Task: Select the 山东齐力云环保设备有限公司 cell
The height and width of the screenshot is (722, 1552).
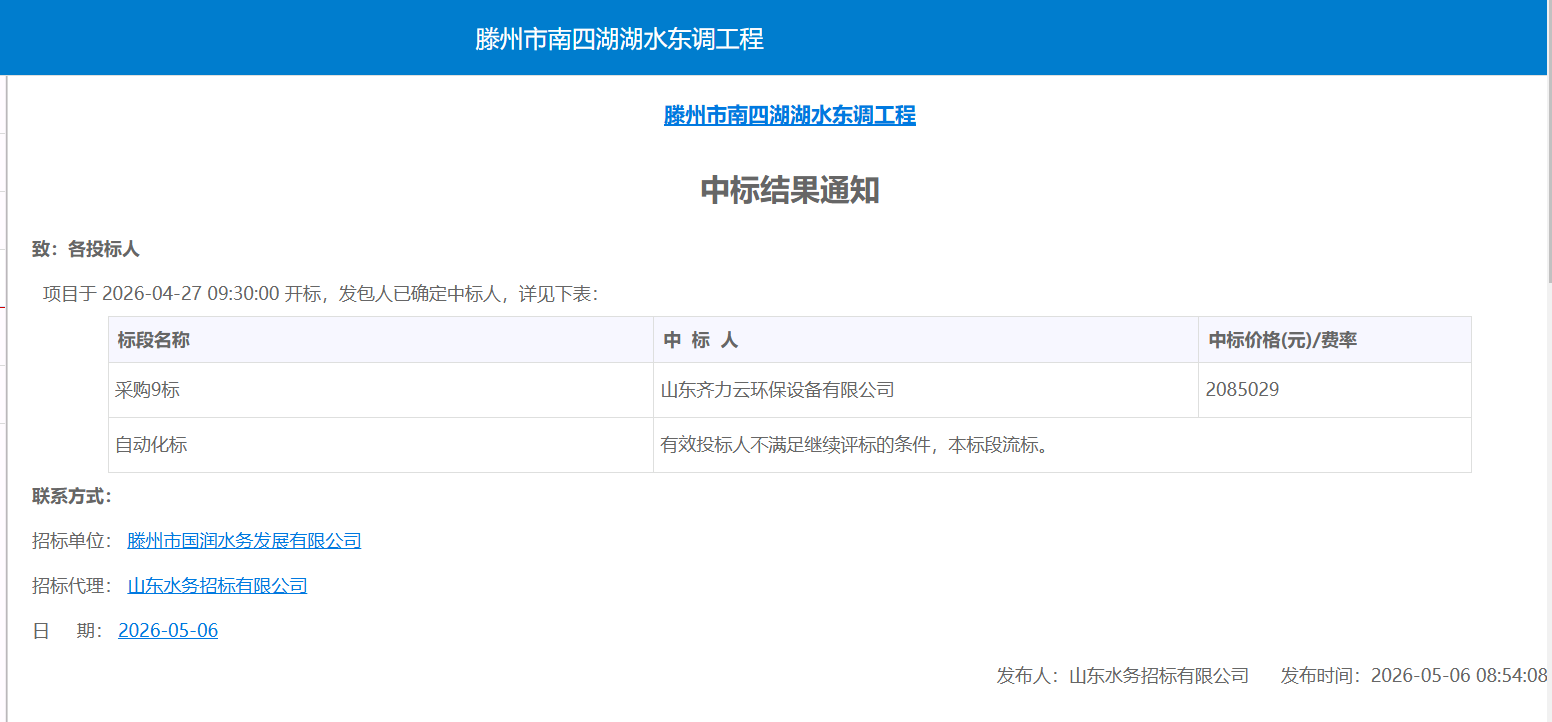Action: [x=926, y=390]
